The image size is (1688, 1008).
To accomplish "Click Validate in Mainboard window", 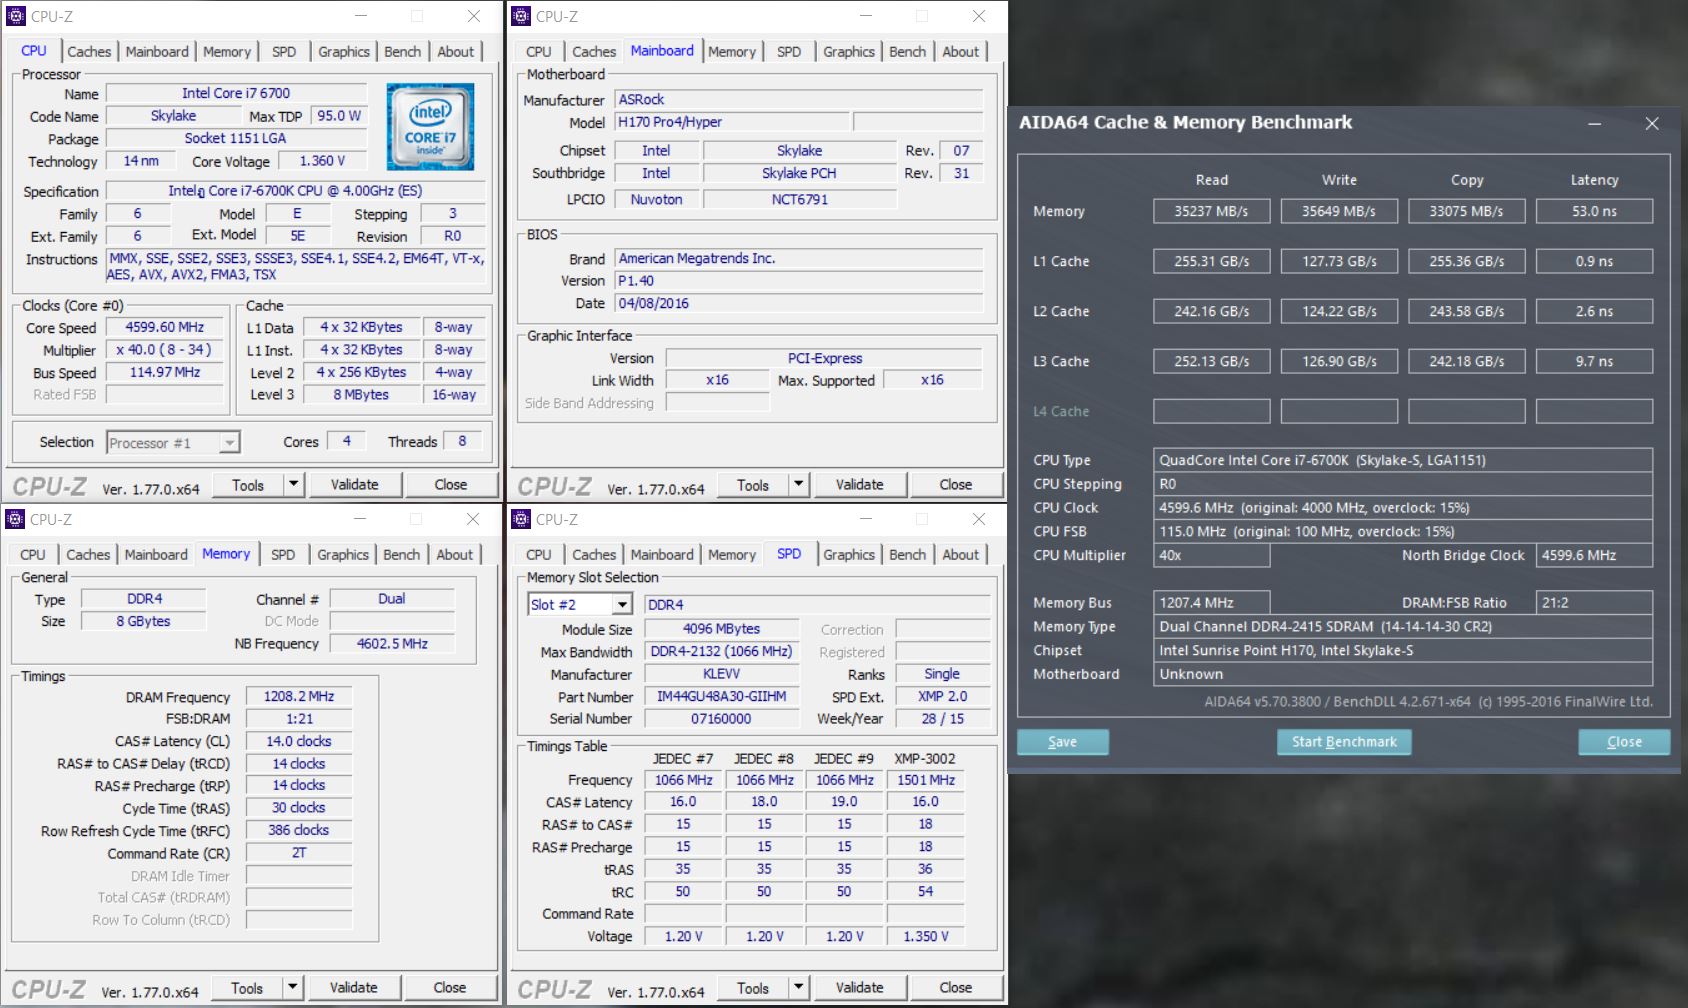I will click(x=860, y=485).
